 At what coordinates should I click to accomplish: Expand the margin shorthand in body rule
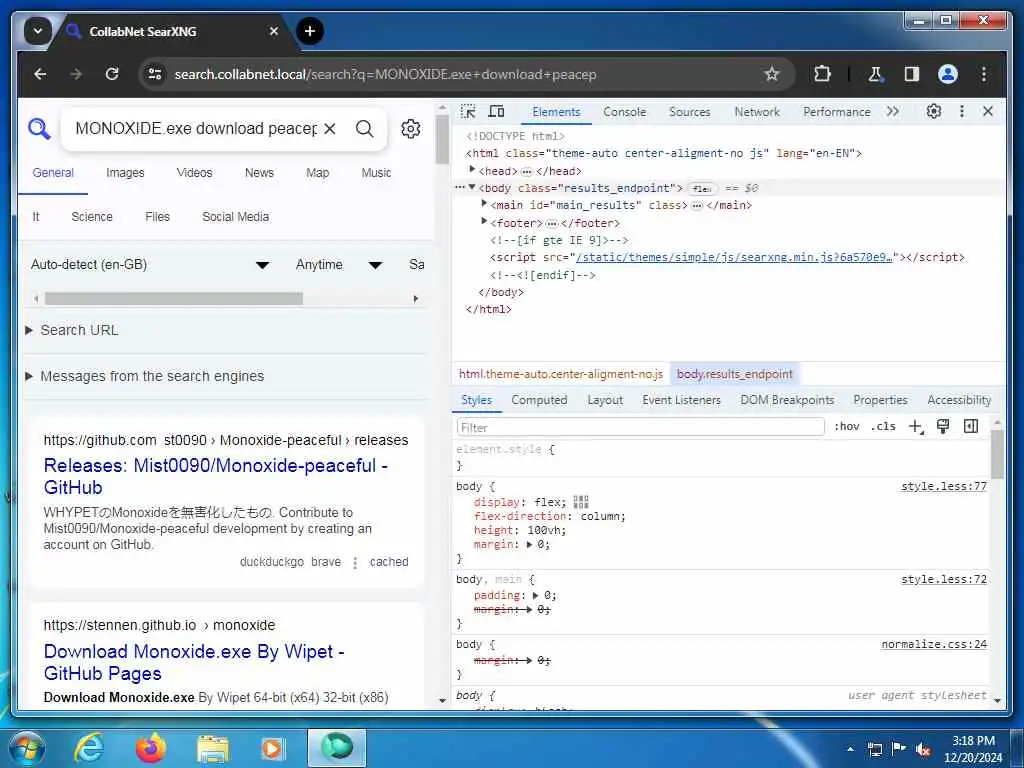[530, 544]
